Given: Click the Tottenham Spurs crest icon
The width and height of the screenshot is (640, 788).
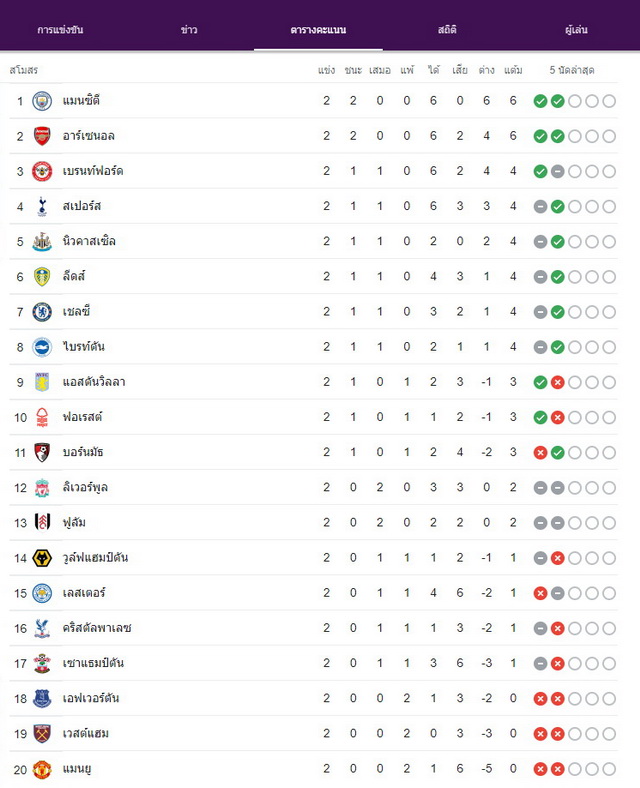Looking at the screenshot, I should (42, 207).
